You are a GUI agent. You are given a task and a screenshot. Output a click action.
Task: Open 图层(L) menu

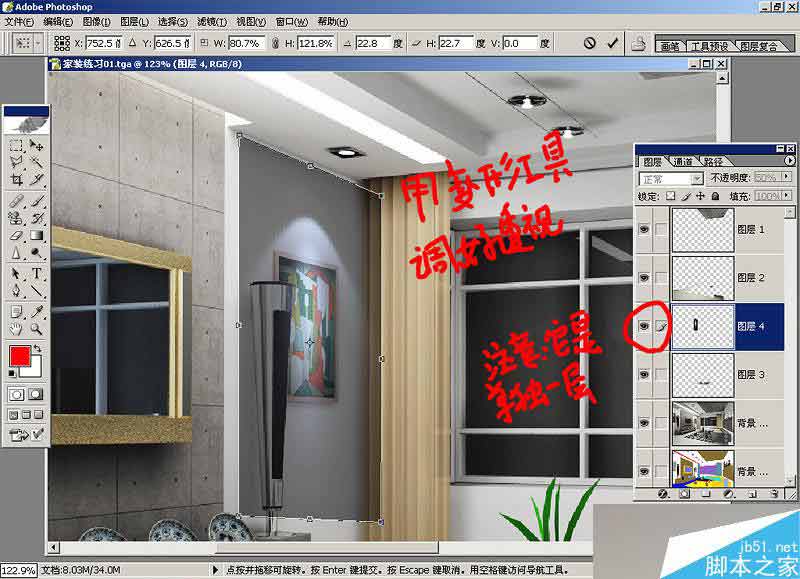pyautogui.click(x=134, y=22)
